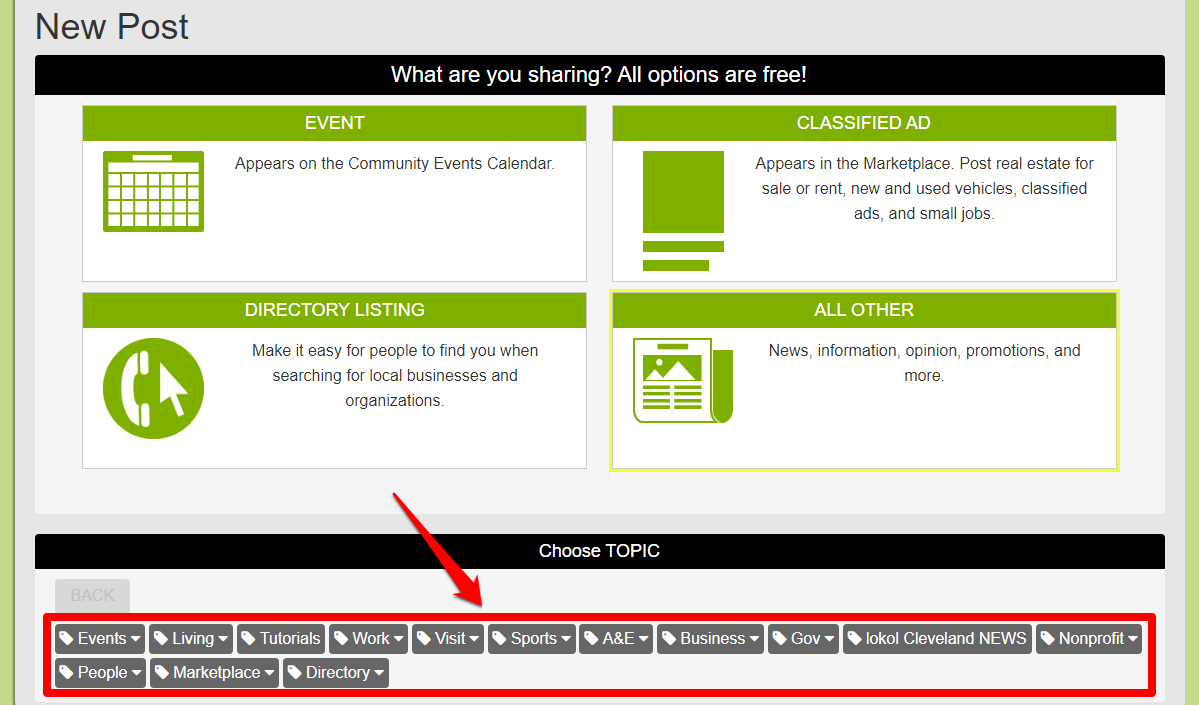The height and width of the screenshot is (705, 1199).
Task: Click the tag icon on Visit topic
Action: click(424, 638)
